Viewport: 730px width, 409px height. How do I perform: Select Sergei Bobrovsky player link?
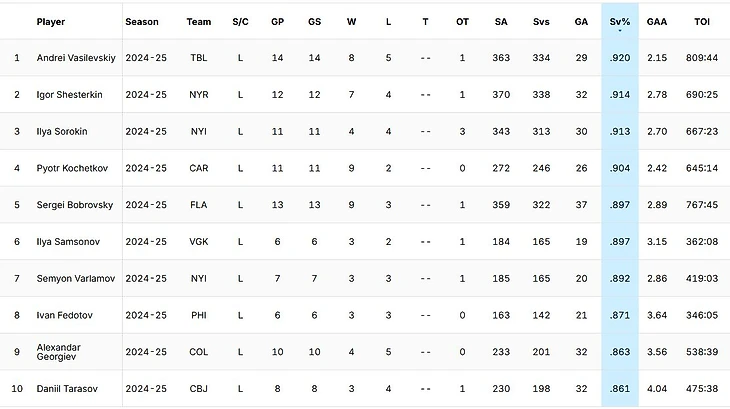click(x=74, y=205)
